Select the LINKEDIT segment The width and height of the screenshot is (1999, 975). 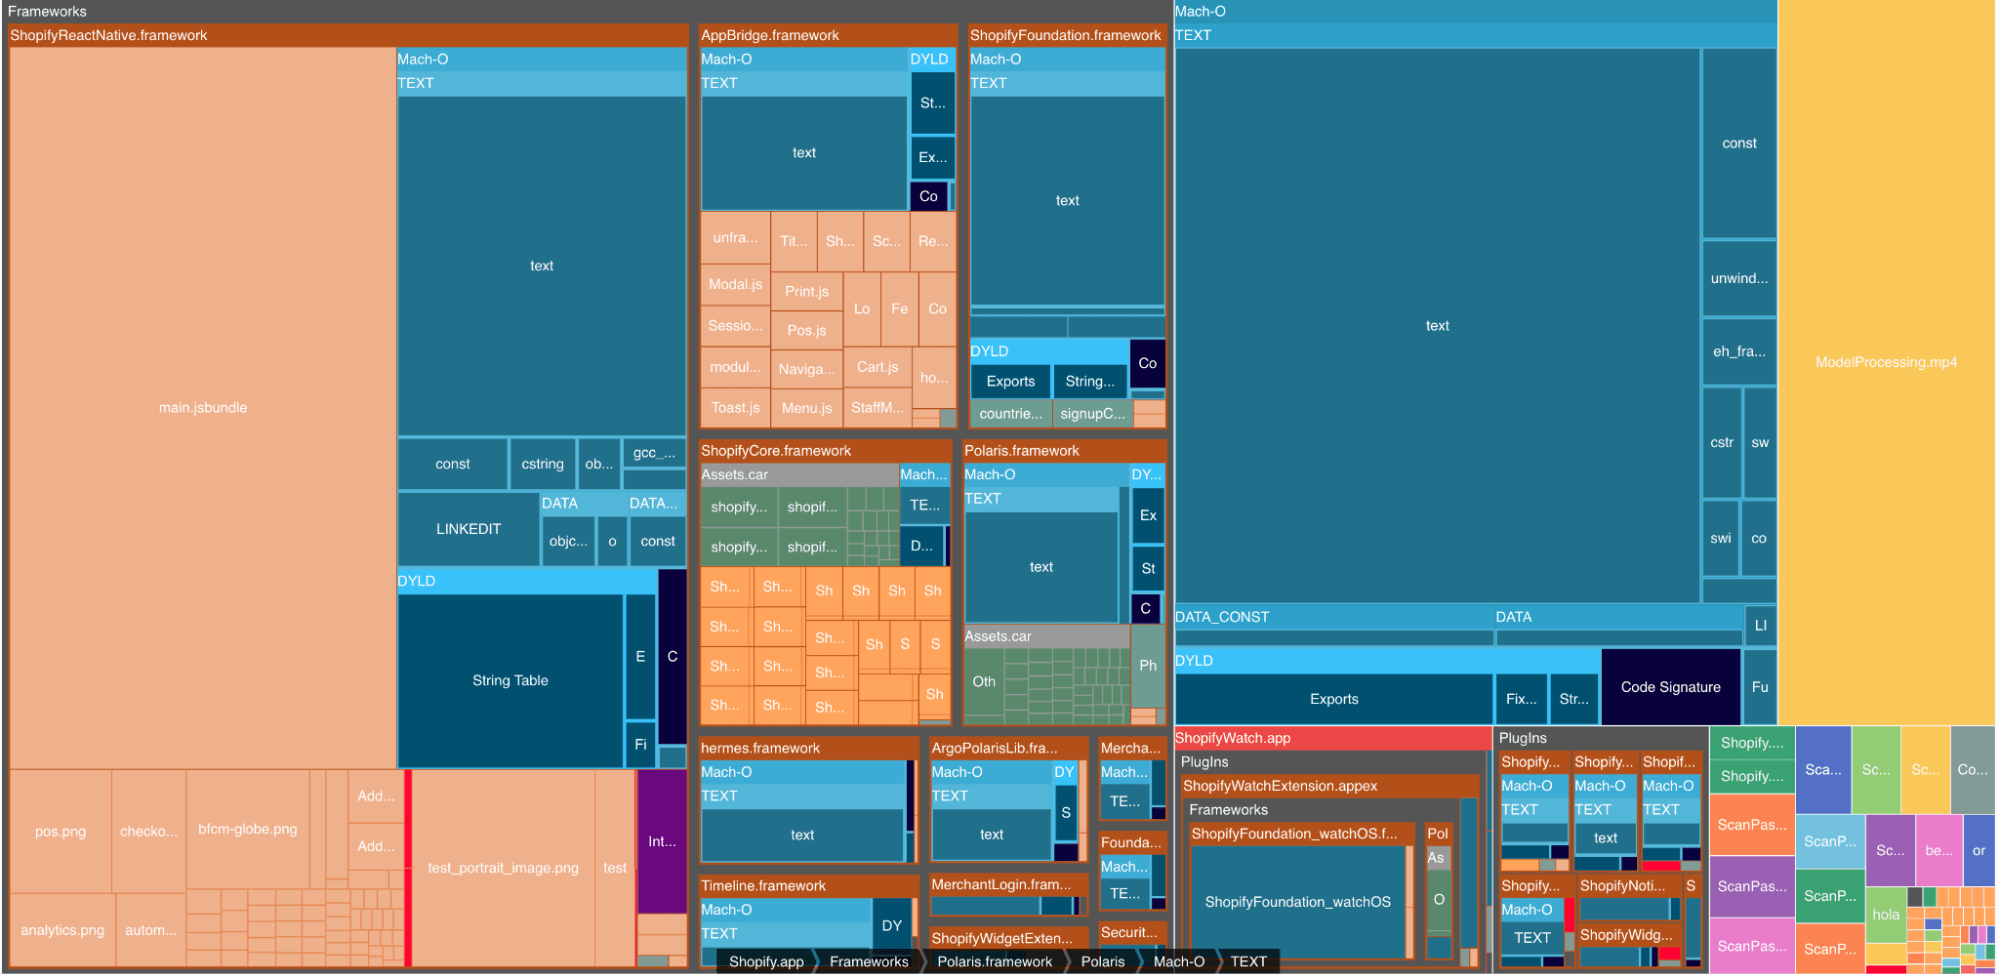[469, 528]
